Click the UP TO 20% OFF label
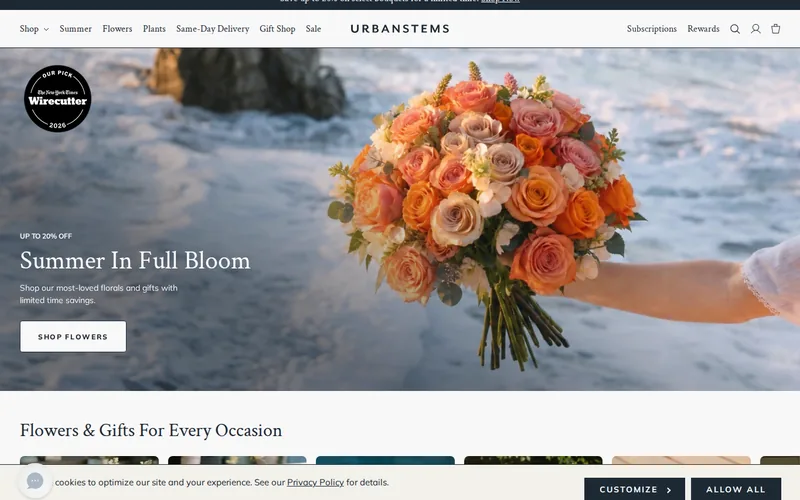The height and width of the screenshot is (500, 800). pyautogui.click(x=46, y=236)
